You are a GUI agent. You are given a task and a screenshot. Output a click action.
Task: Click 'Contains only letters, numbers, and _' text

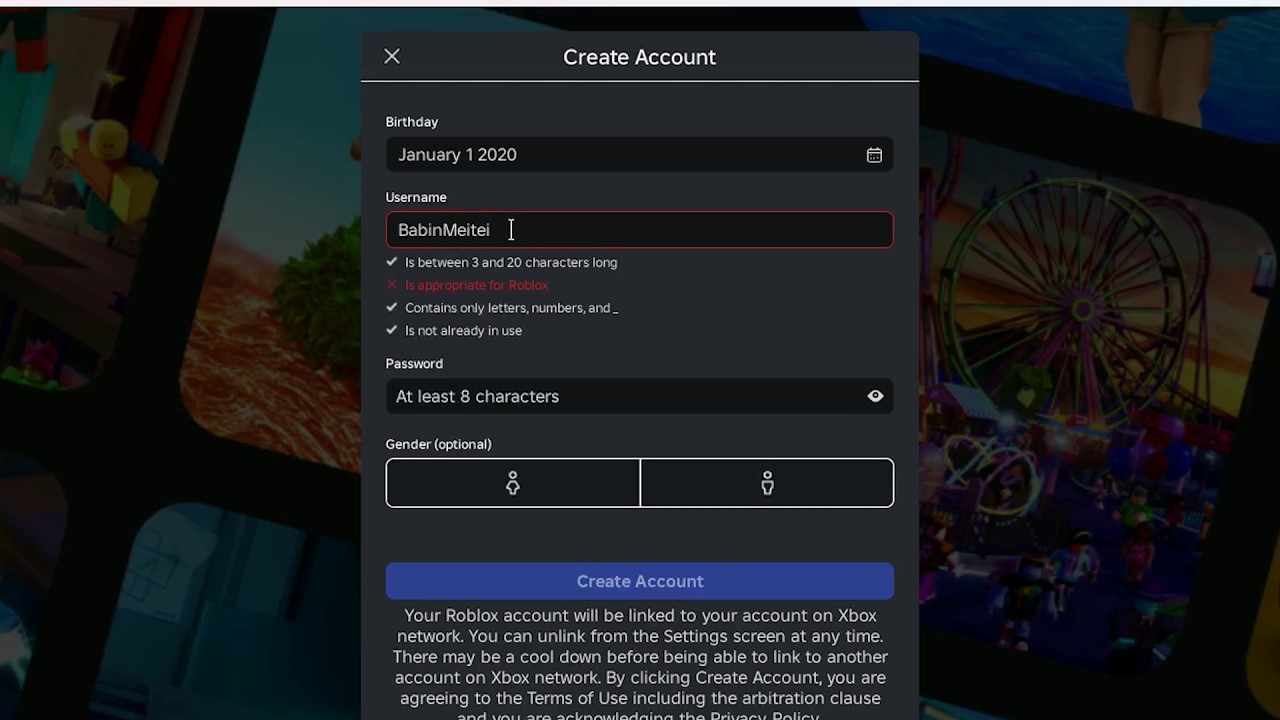click(511, 308)
